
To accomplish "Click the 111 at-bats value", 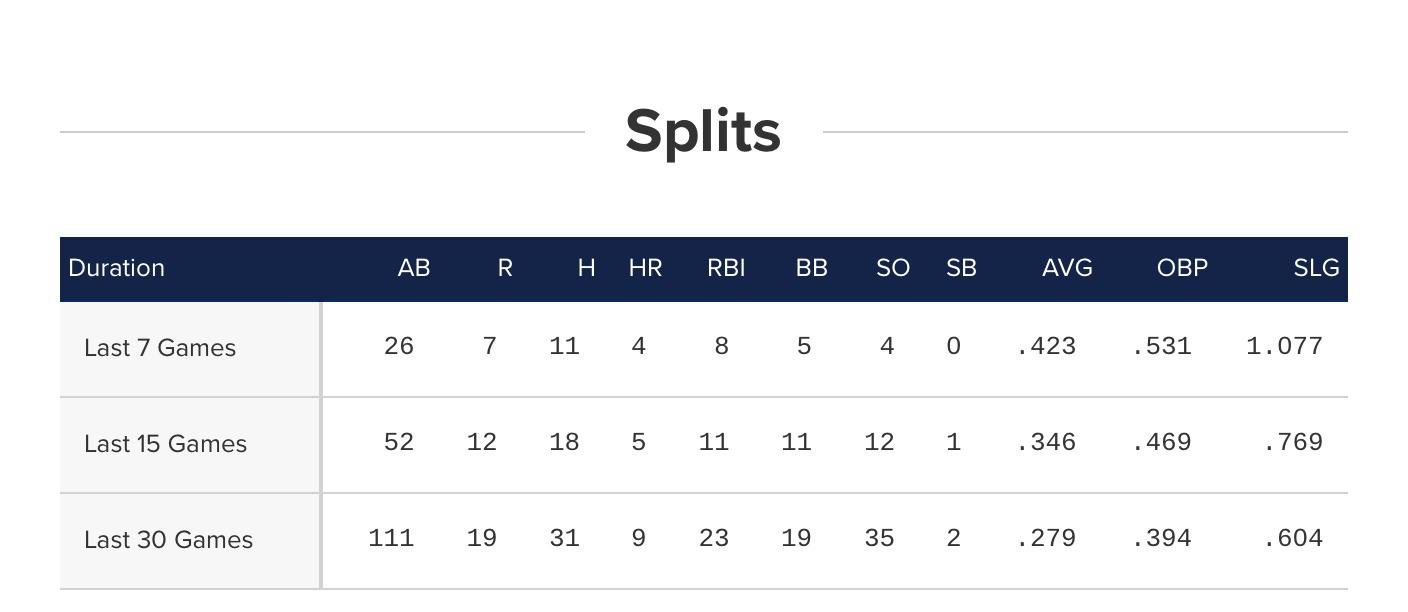I will [x=391, y=538].
